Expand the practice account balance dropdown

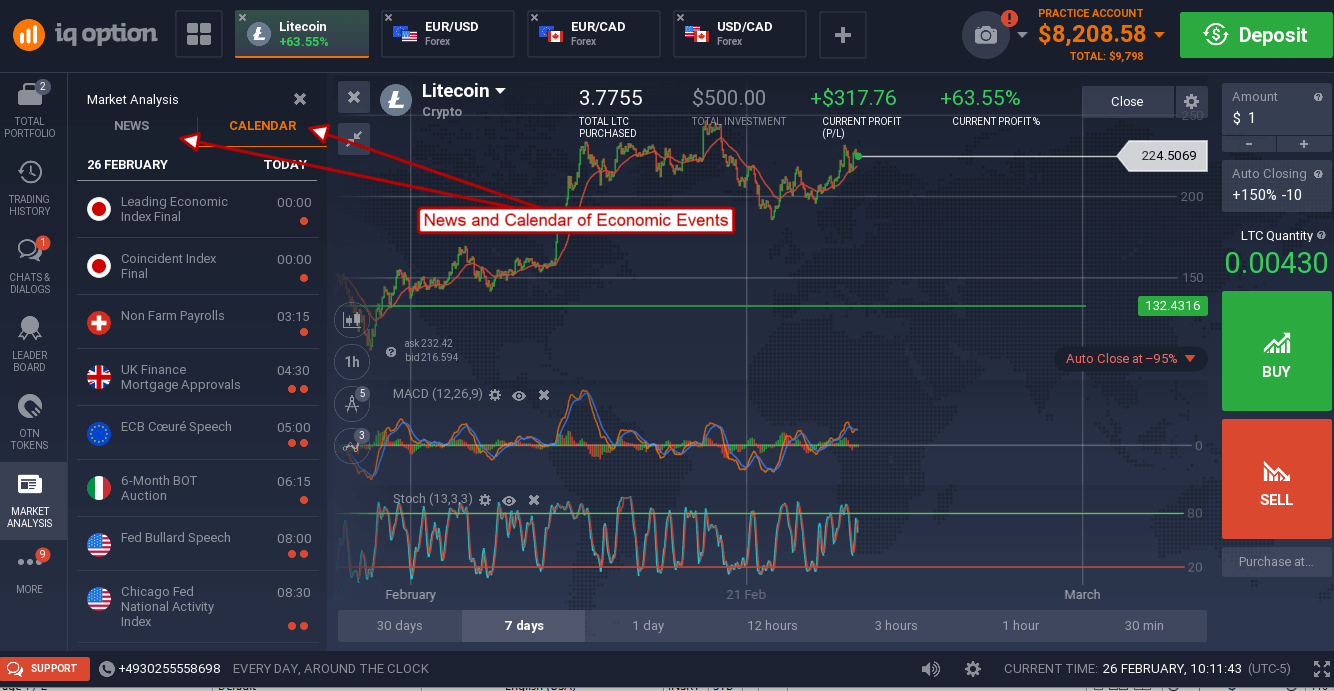[1159, 35]
